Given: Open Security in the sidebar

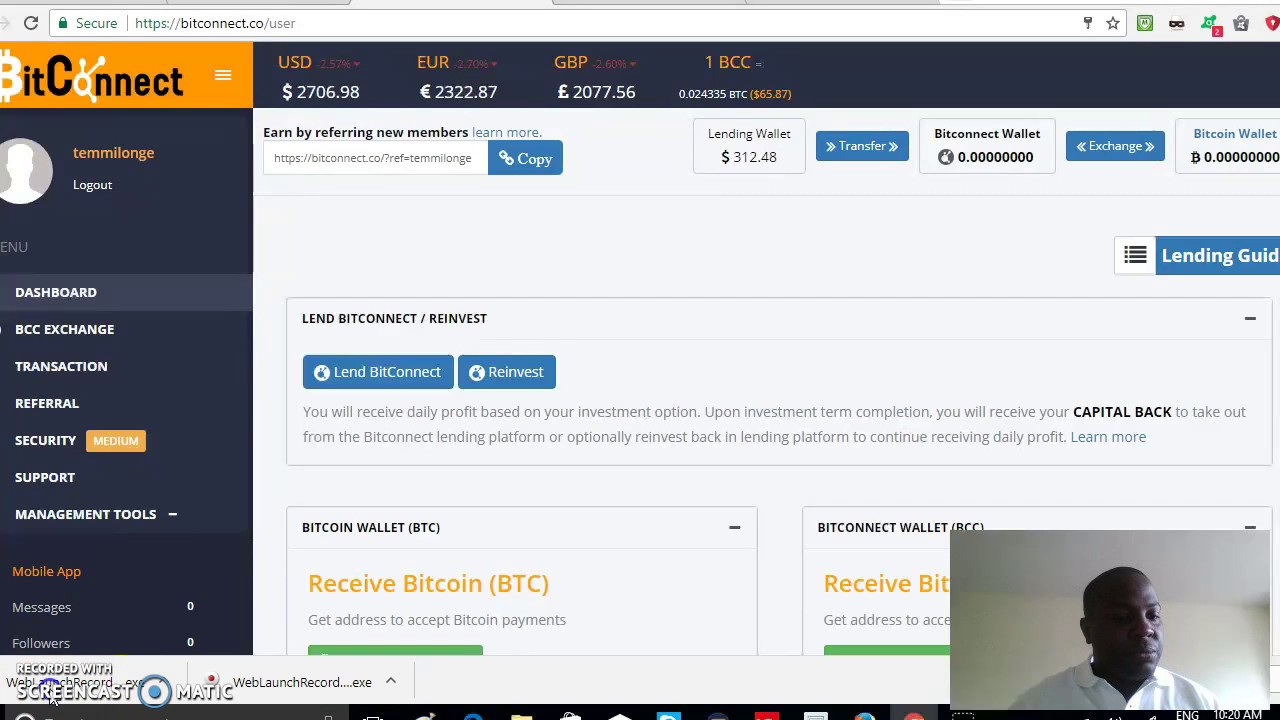Looking at the screenshot, I should coord(45,440).
